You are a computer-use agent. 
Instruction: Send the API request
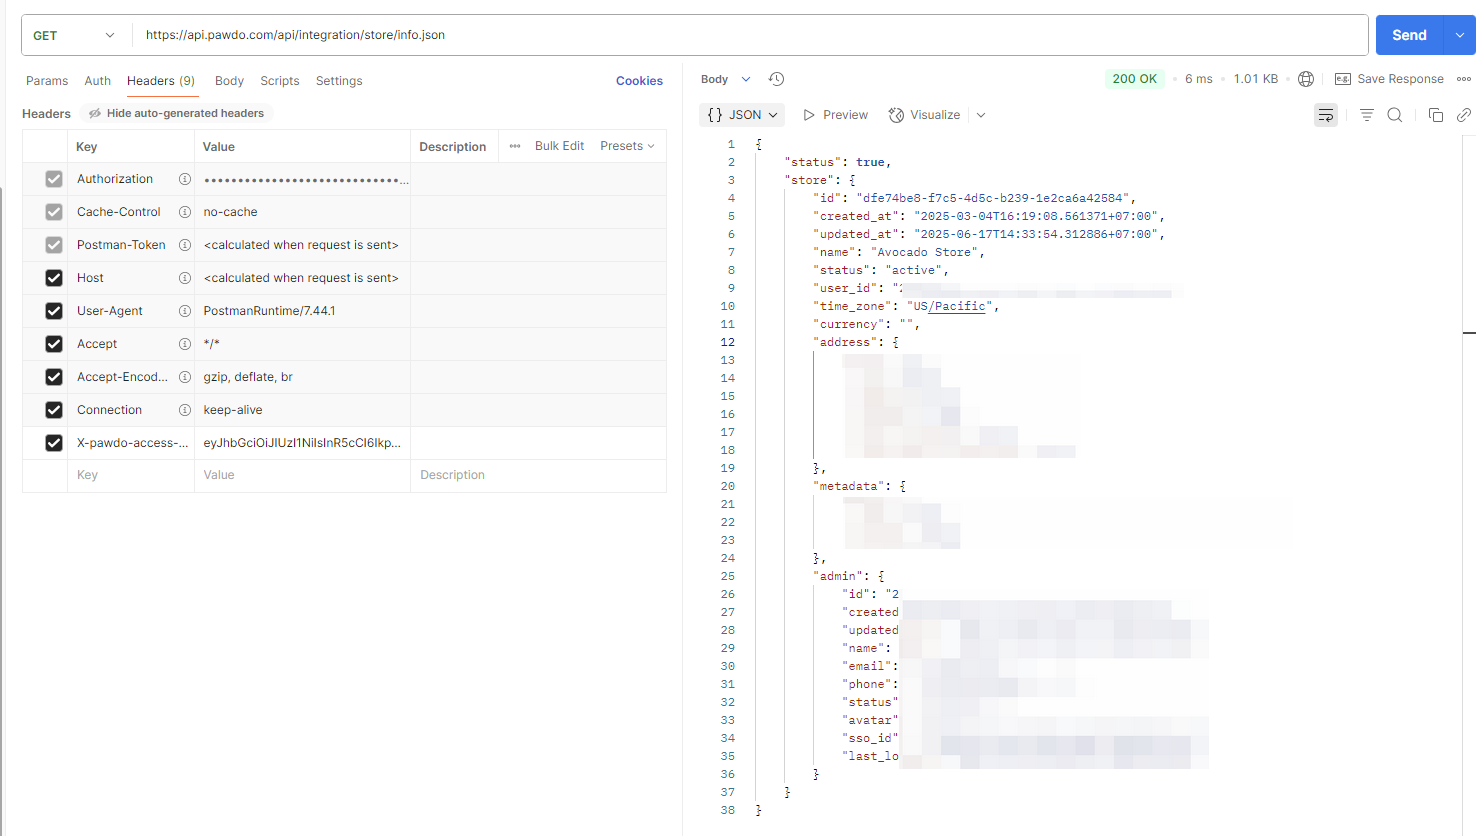pyautogui.click(x=1409, y=35)
